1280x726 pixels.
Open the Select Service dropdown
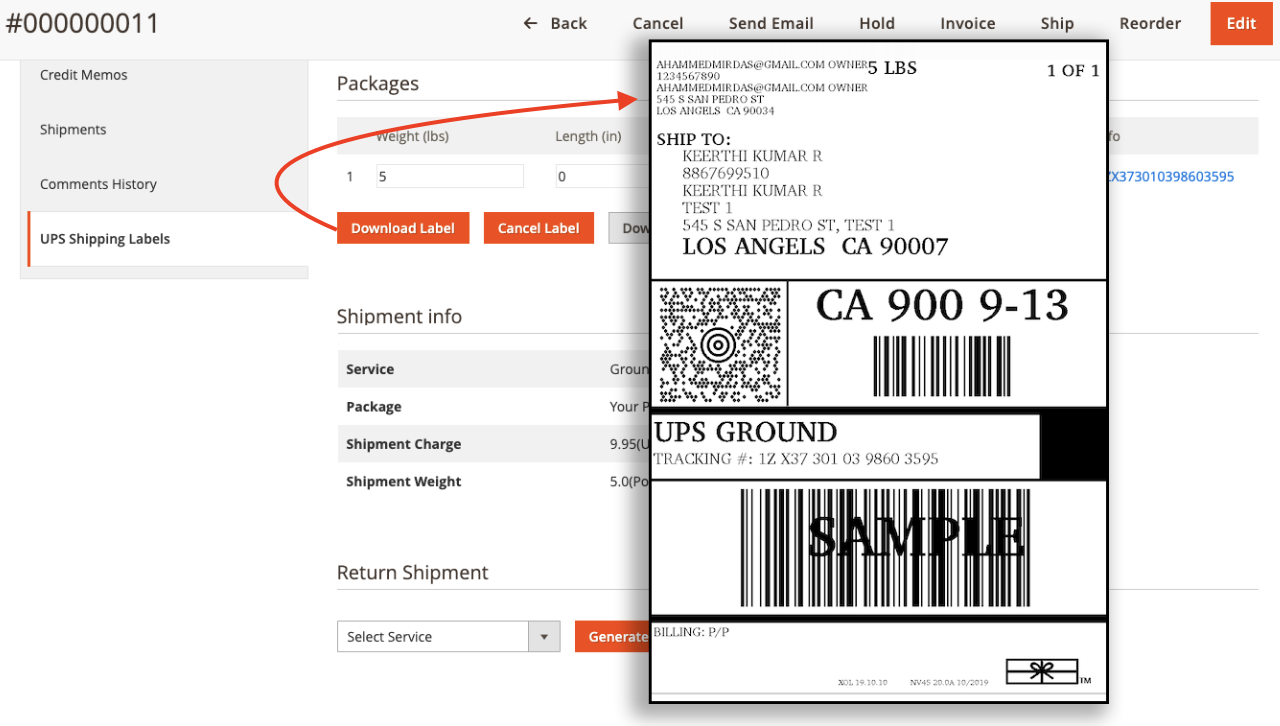coord(448,637)
